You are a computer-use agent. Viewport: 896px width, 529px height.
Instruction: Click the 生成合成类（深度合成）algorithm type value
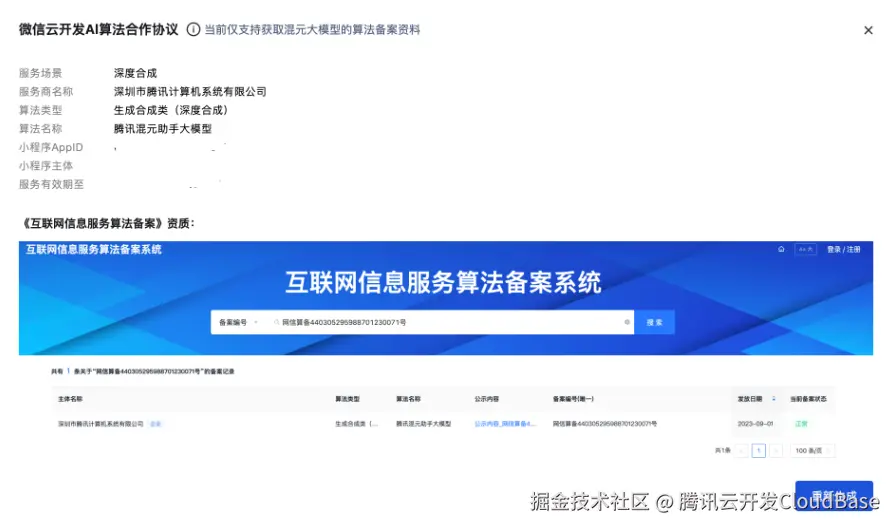coord(171,110)
